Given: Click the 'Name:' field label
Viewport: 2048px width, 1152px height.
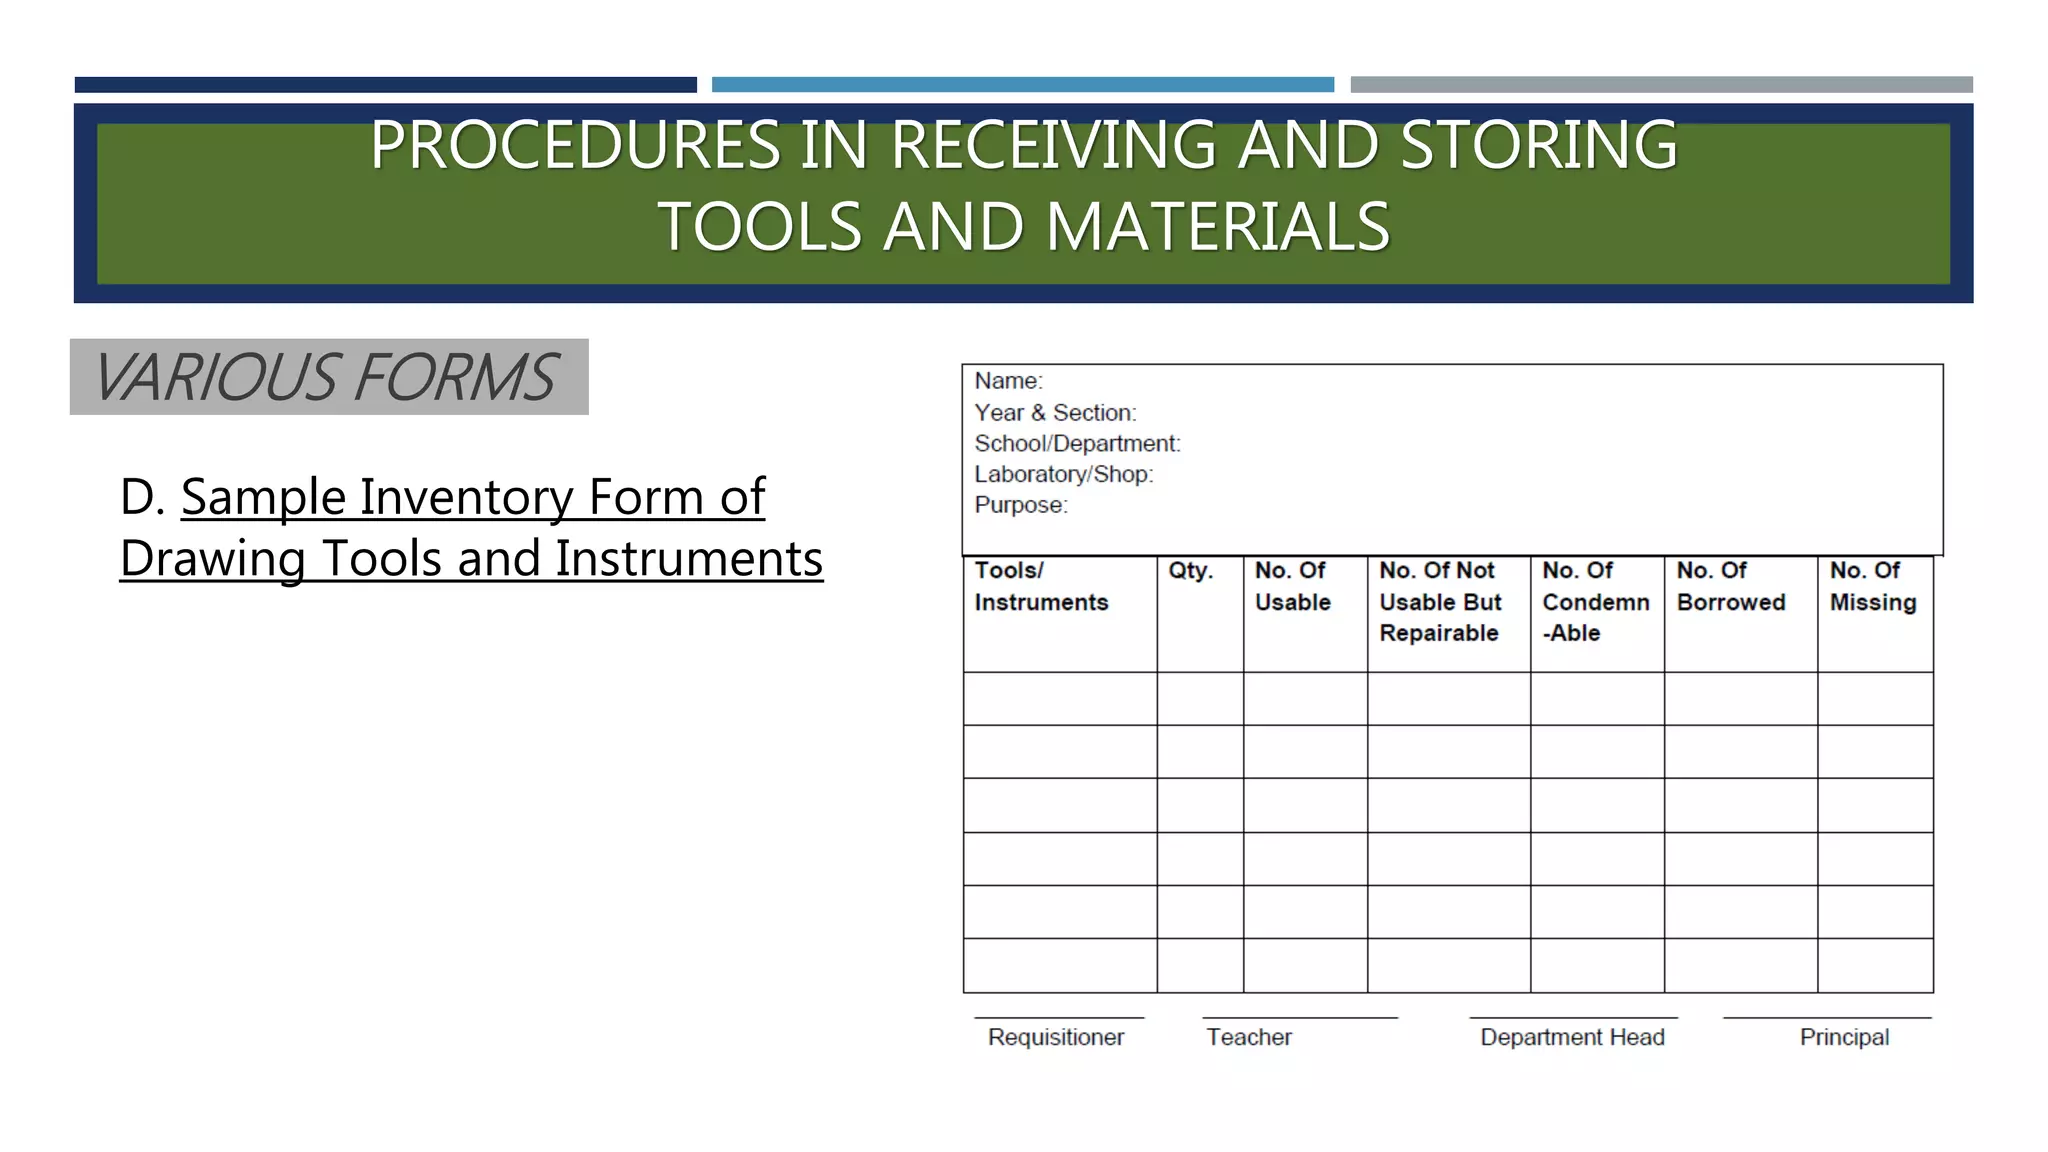Looking at the screenshot, I should coord(1008,381).
